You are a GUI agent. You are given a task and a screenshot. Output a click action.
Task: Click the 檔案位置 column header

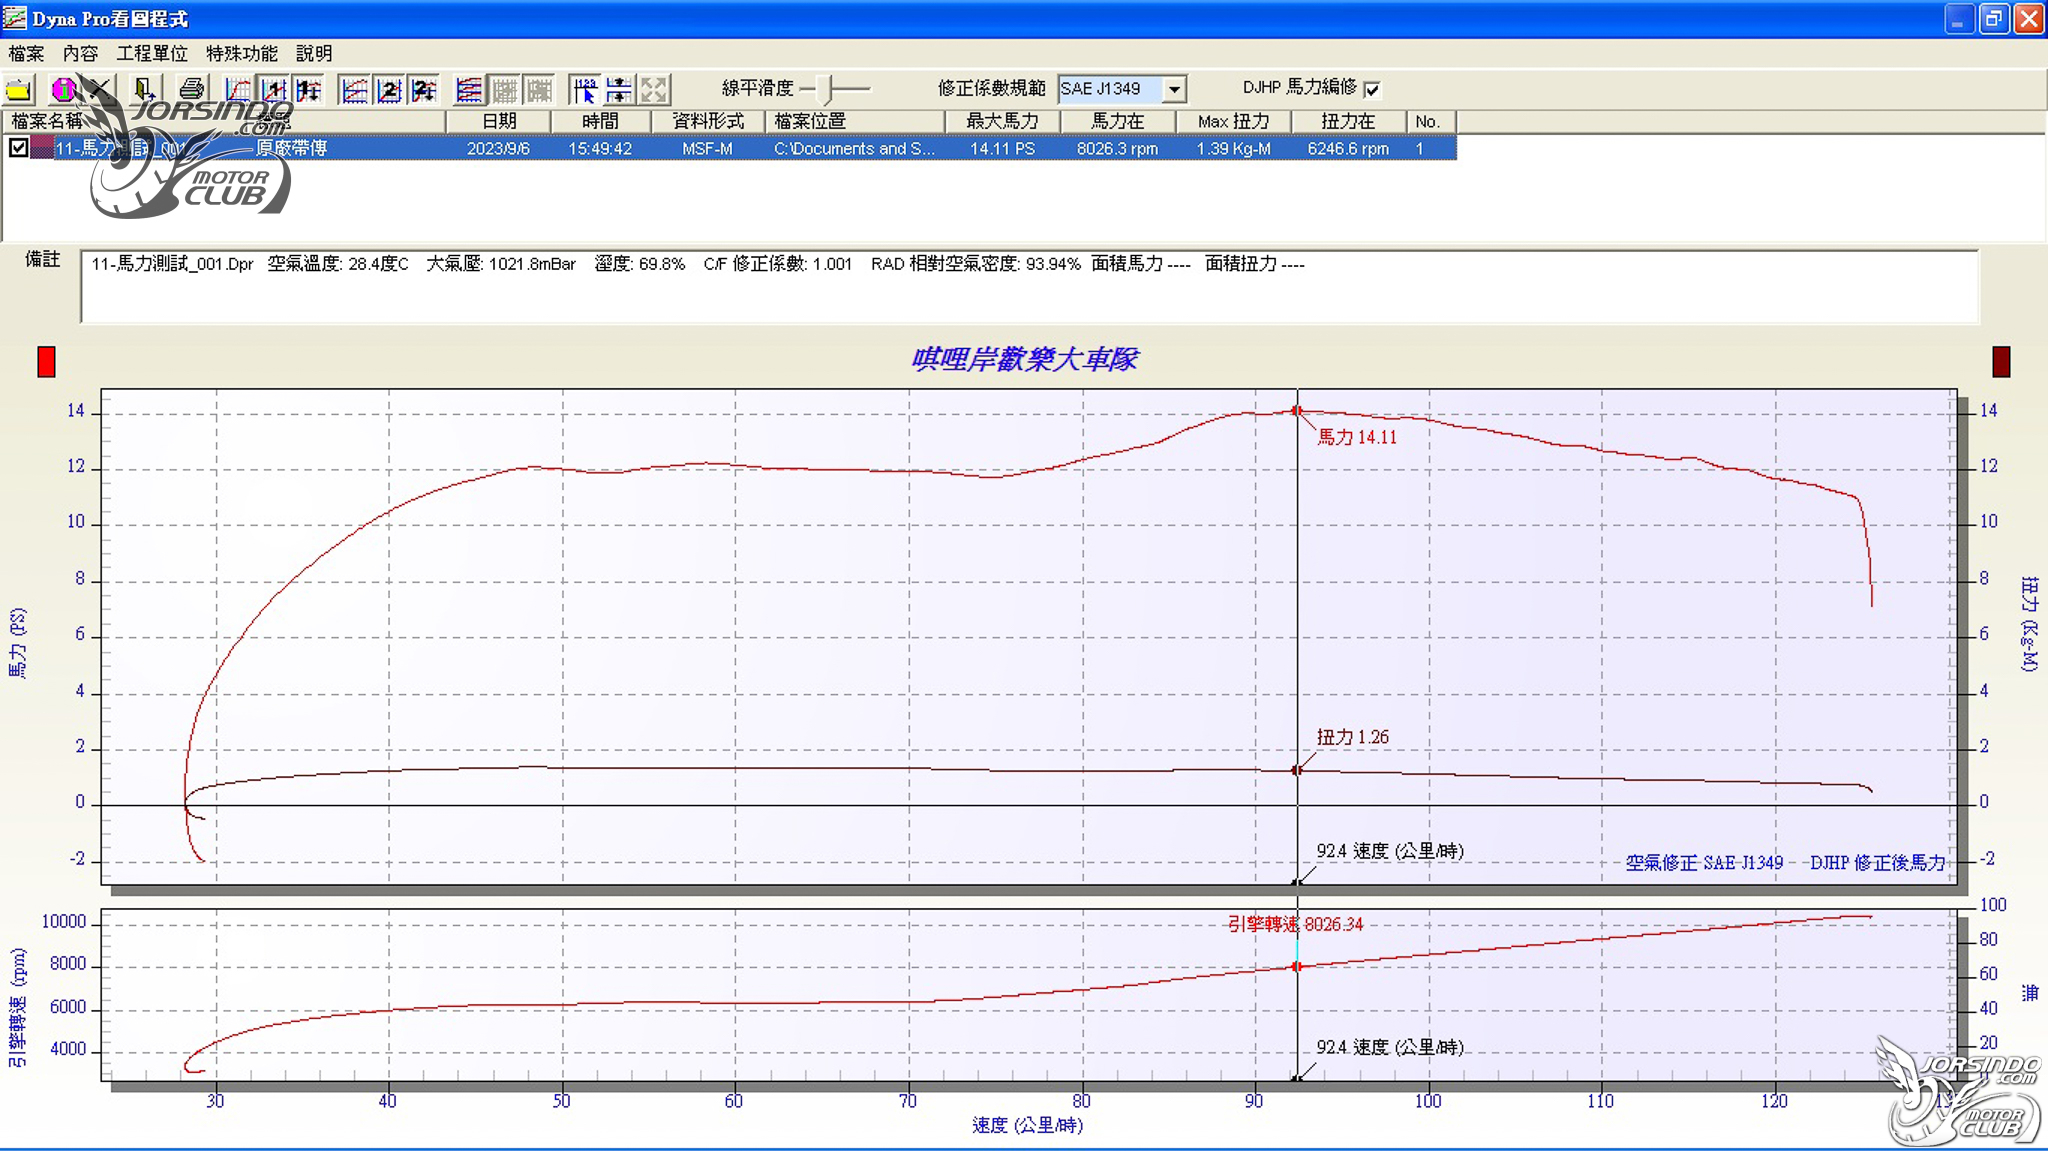point(855,121)
